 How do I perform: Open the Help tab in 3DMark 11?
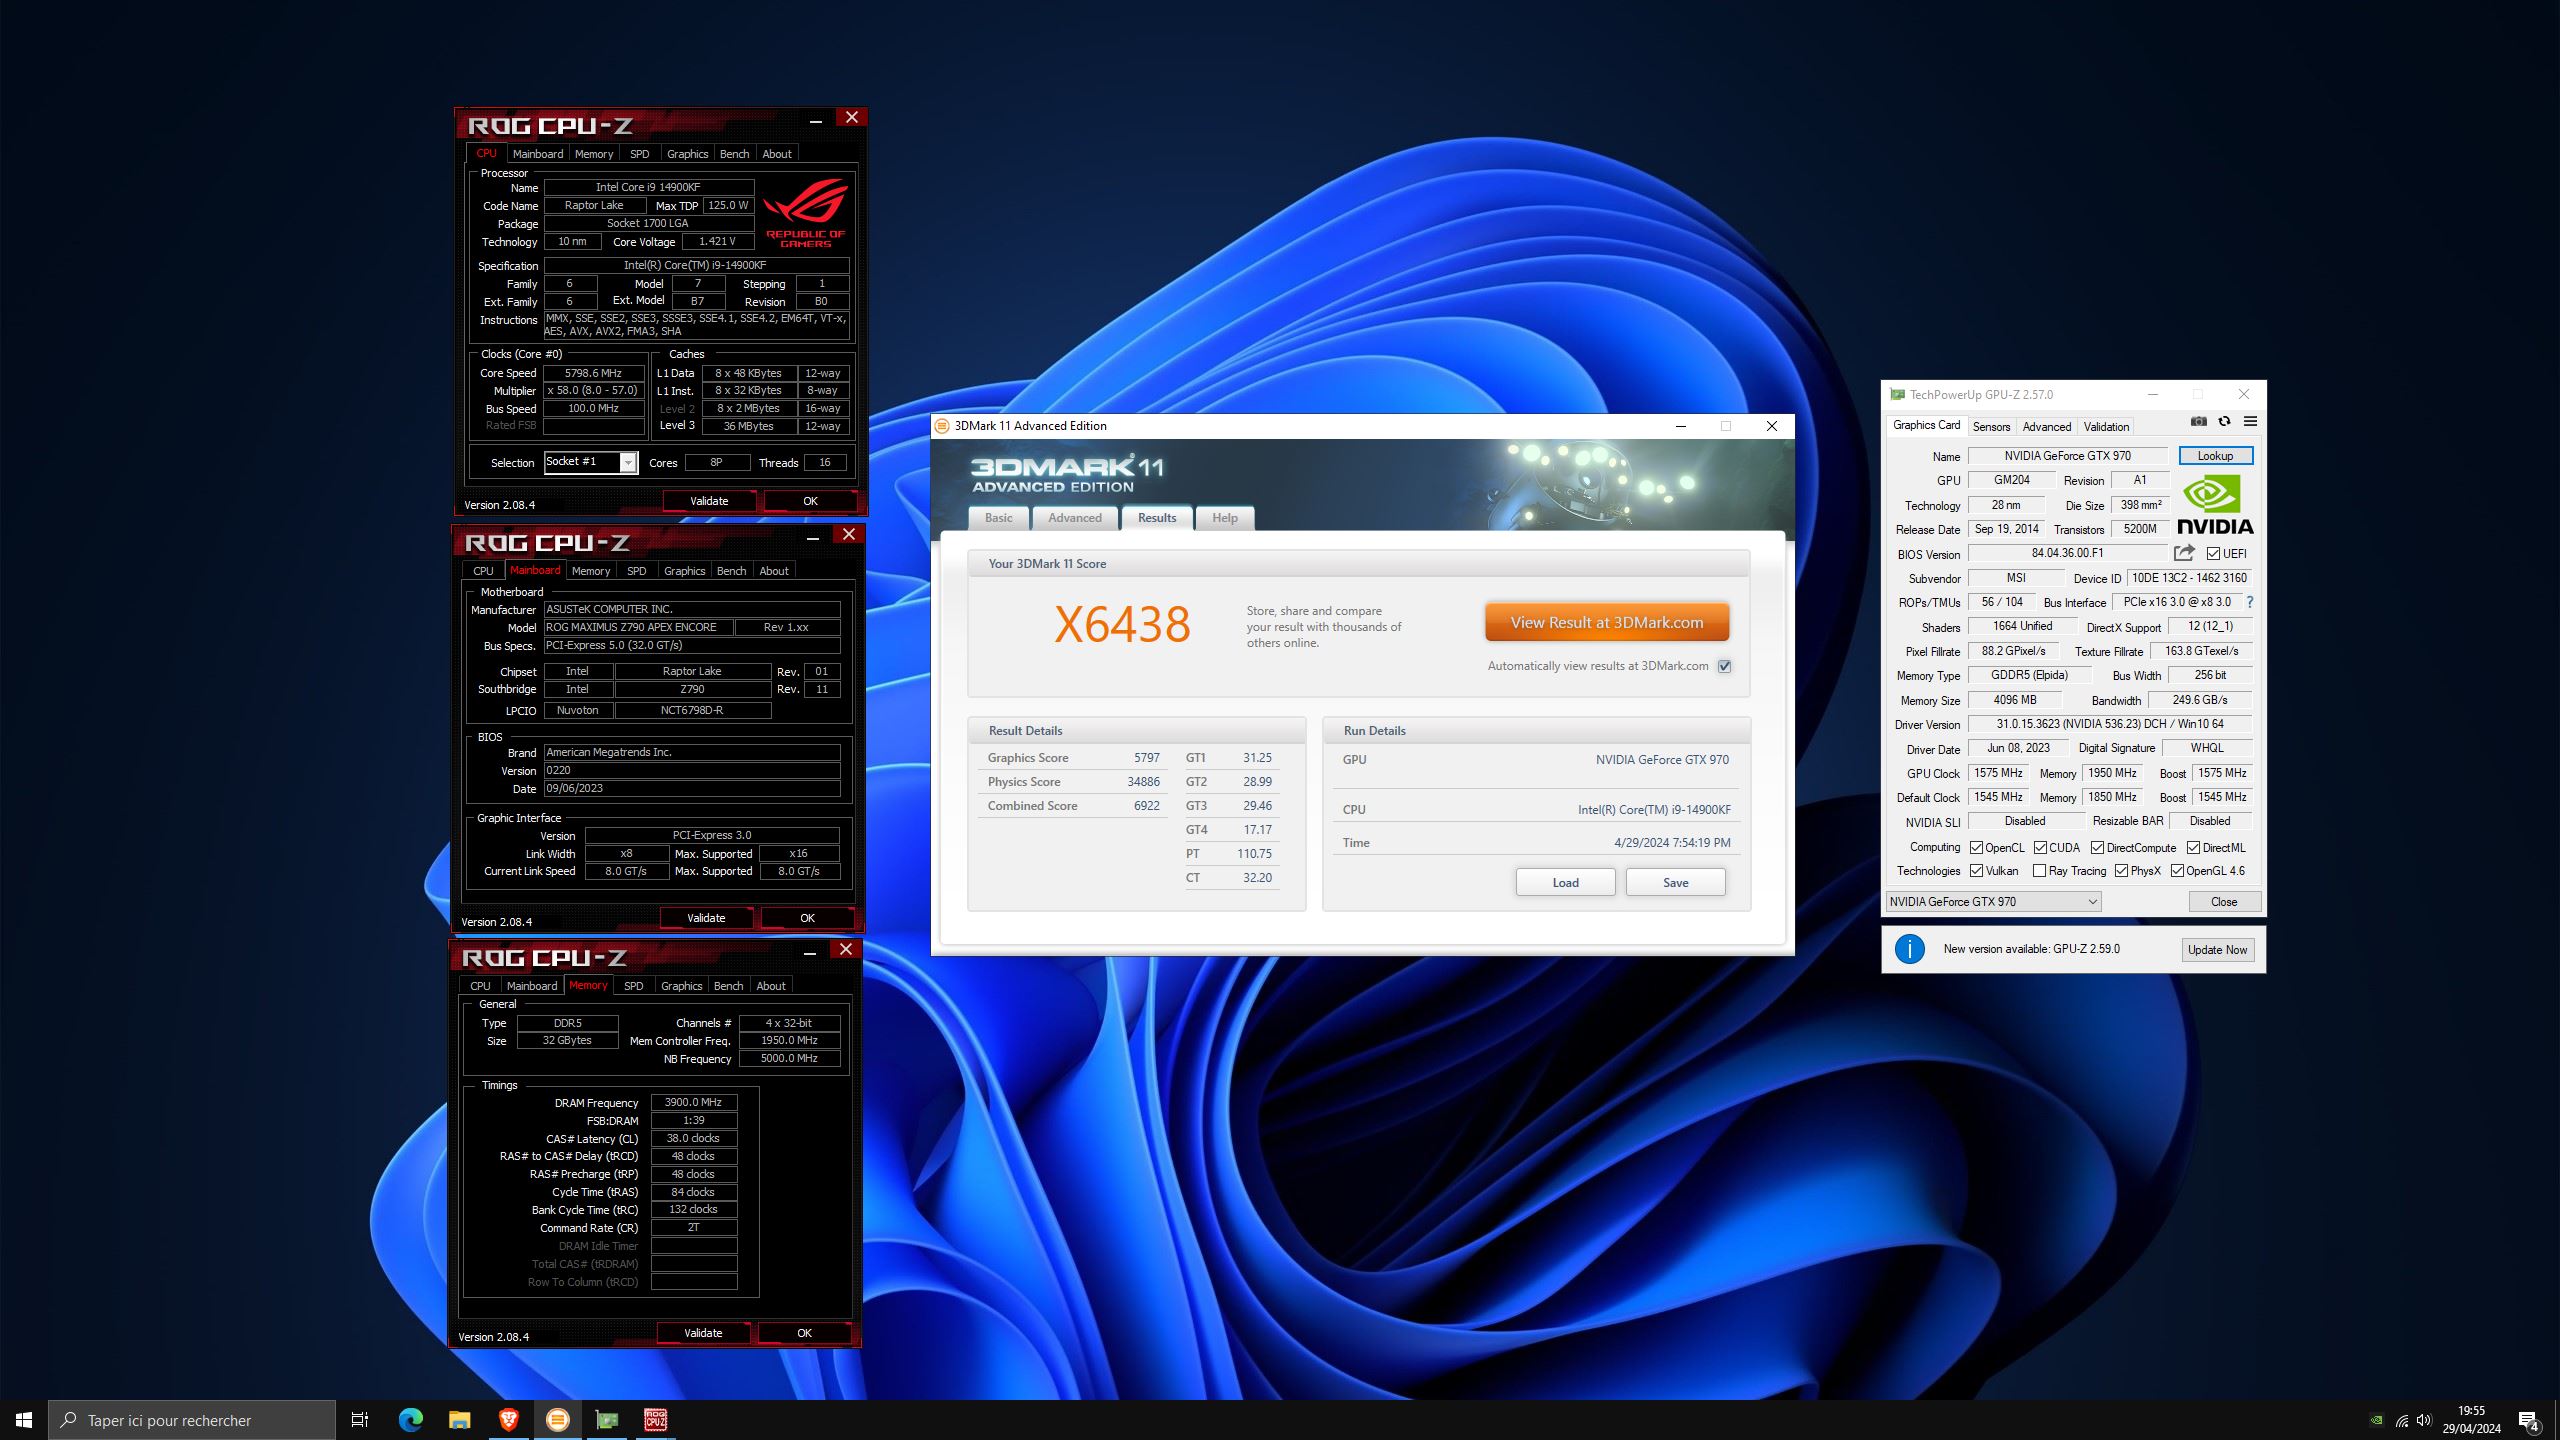click(x=1225, y=518)
